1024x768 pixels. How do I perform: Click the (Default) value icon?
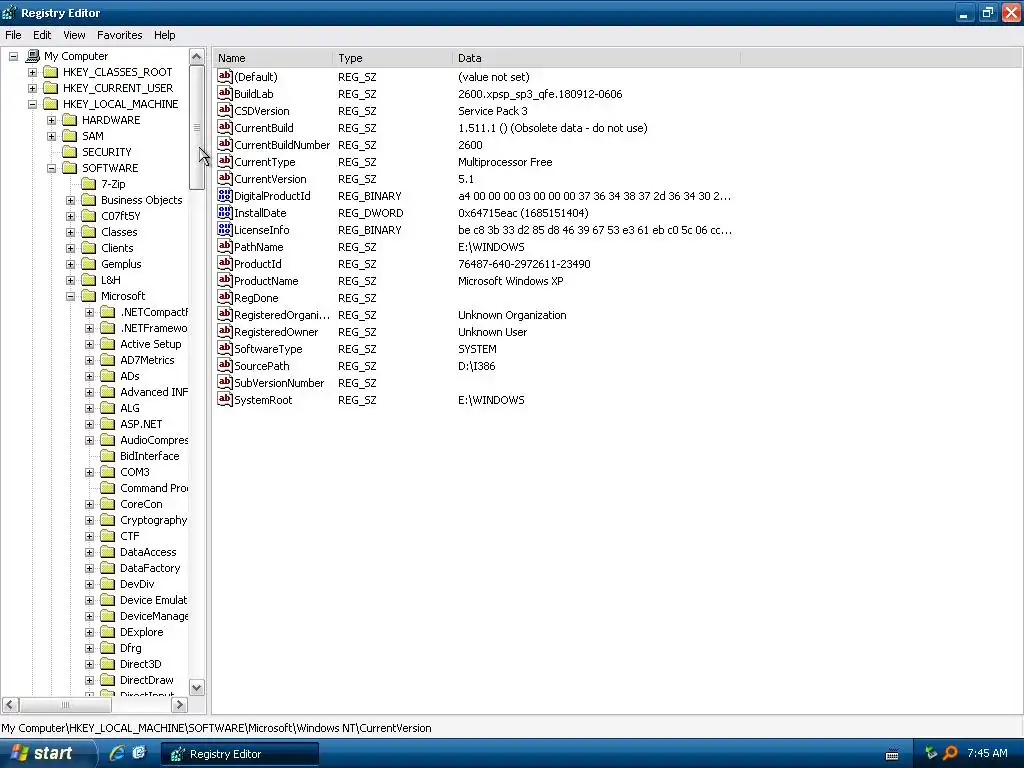pos(225,76)
